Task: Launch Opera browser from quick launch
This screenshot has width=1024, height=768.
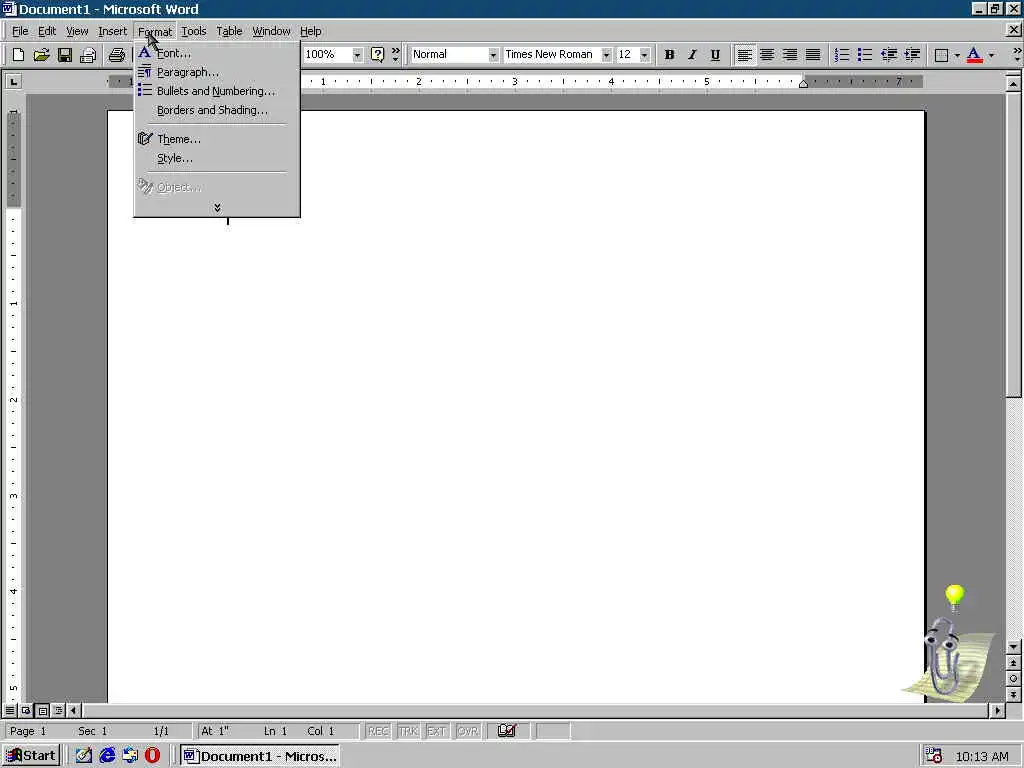Action: pos(152,756)
